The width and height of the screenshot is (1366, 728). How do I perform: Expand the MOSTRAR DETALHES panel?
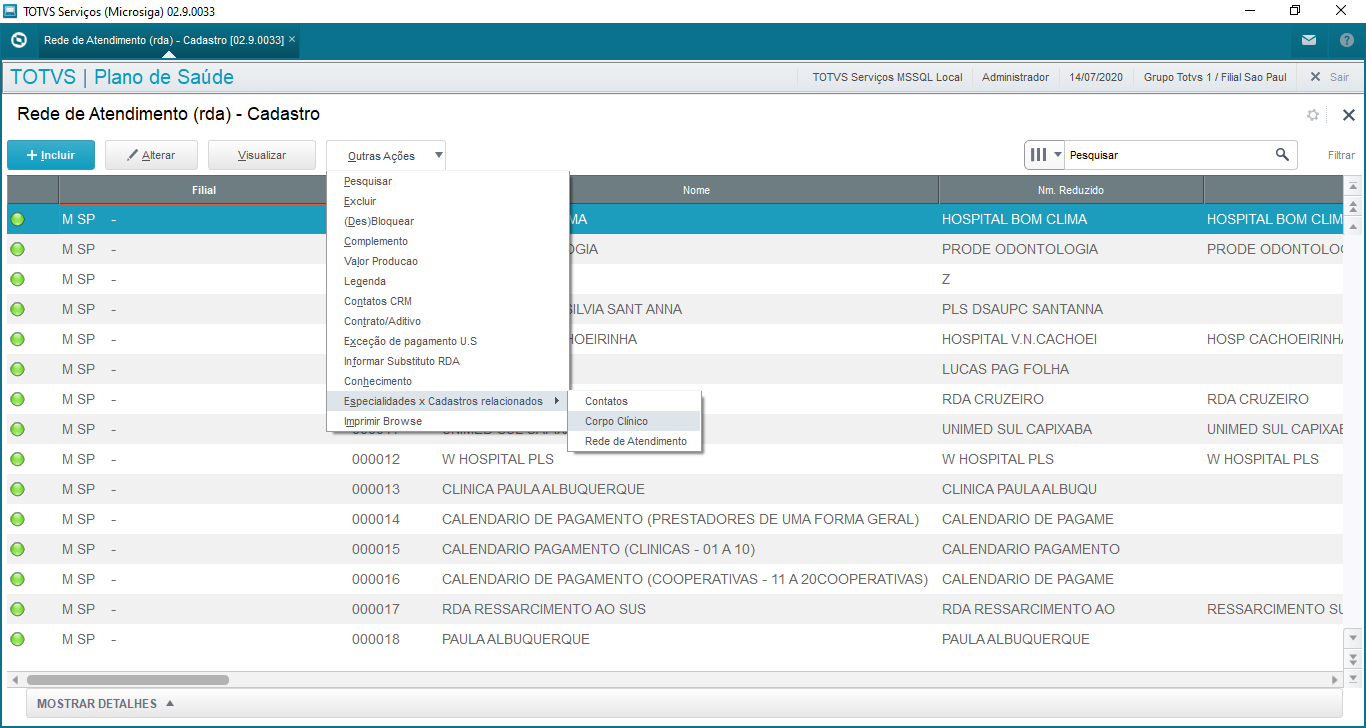point(105,704)
